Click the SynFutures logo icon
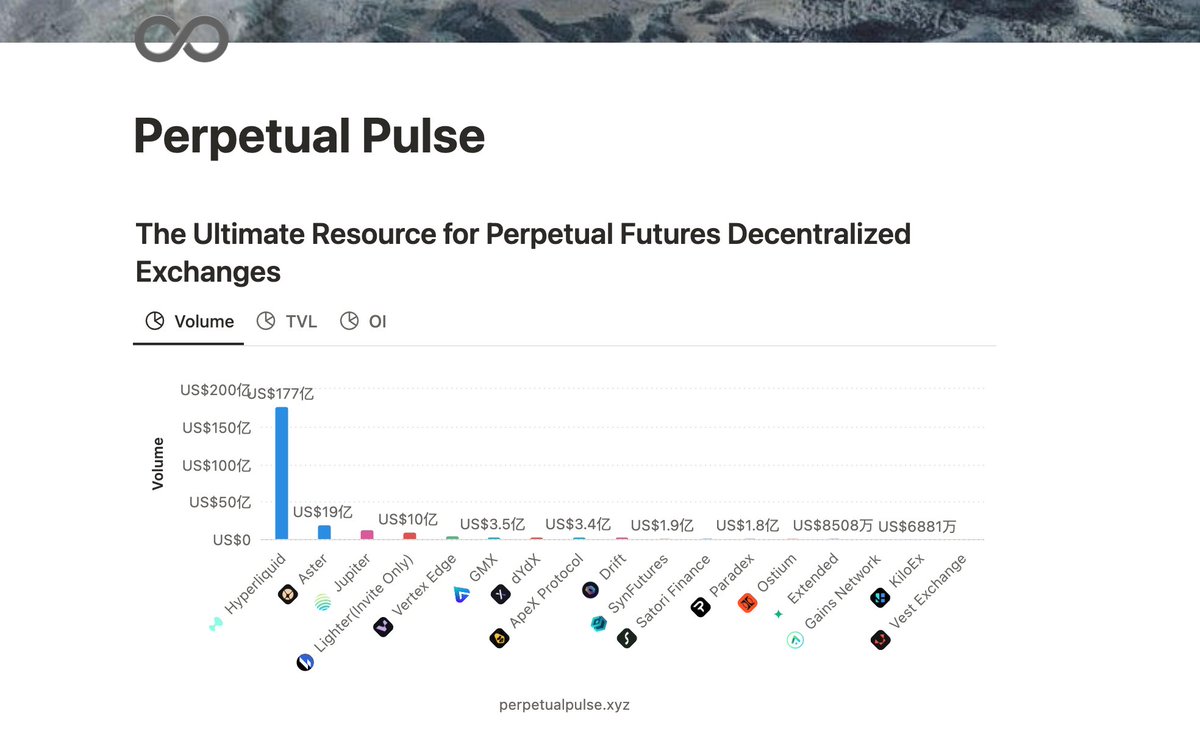The image size is (1200, 739). click(x=599, y=625)
